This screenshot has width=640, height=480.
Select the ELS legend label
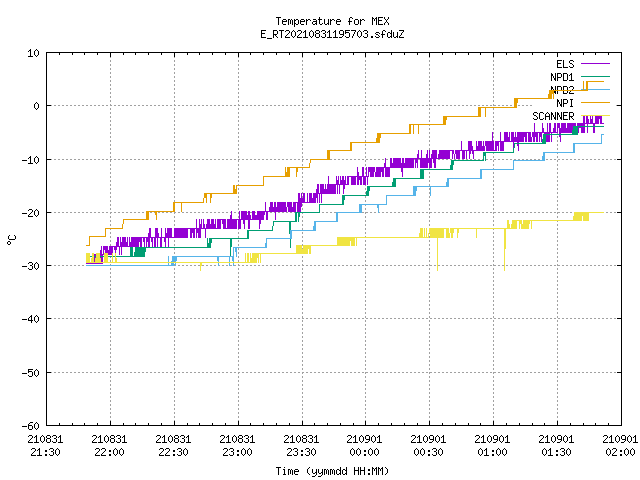coord(565,64)
